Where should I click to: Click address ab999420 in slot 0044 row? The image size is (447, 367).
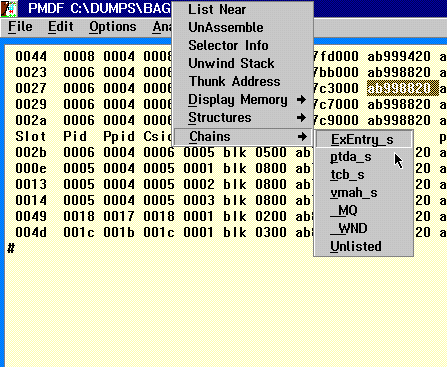coord(399,56)
